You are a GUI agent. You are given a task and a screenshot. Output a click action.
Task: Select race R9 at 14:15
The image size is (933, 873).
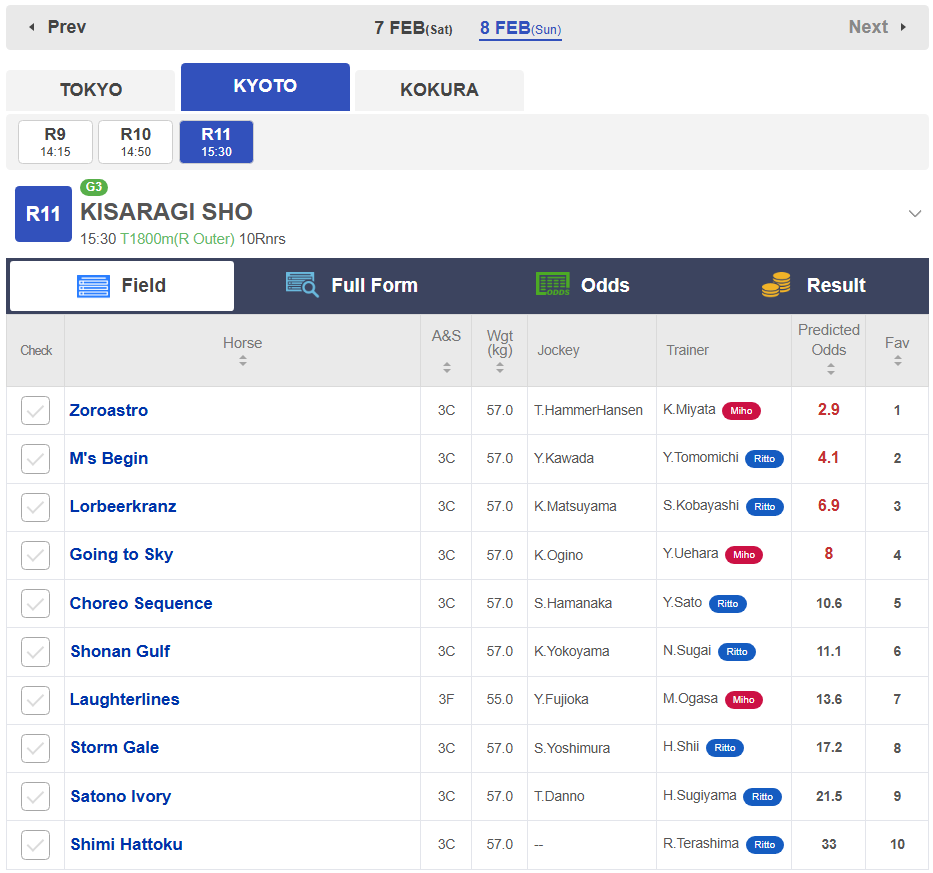pyautogui.click(x=55, y=142)
